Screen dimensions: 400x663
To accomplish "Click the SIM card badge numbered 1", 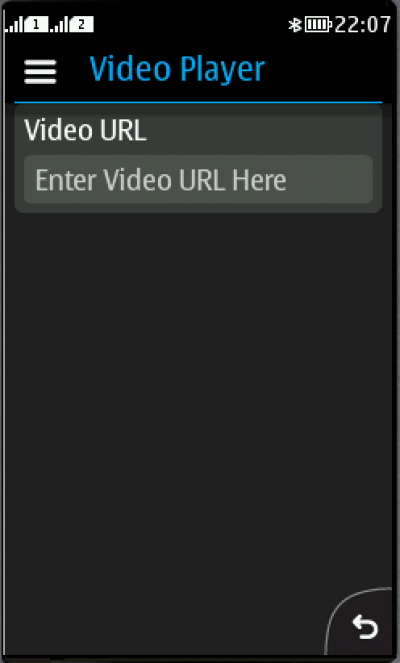I will [36, 25].
